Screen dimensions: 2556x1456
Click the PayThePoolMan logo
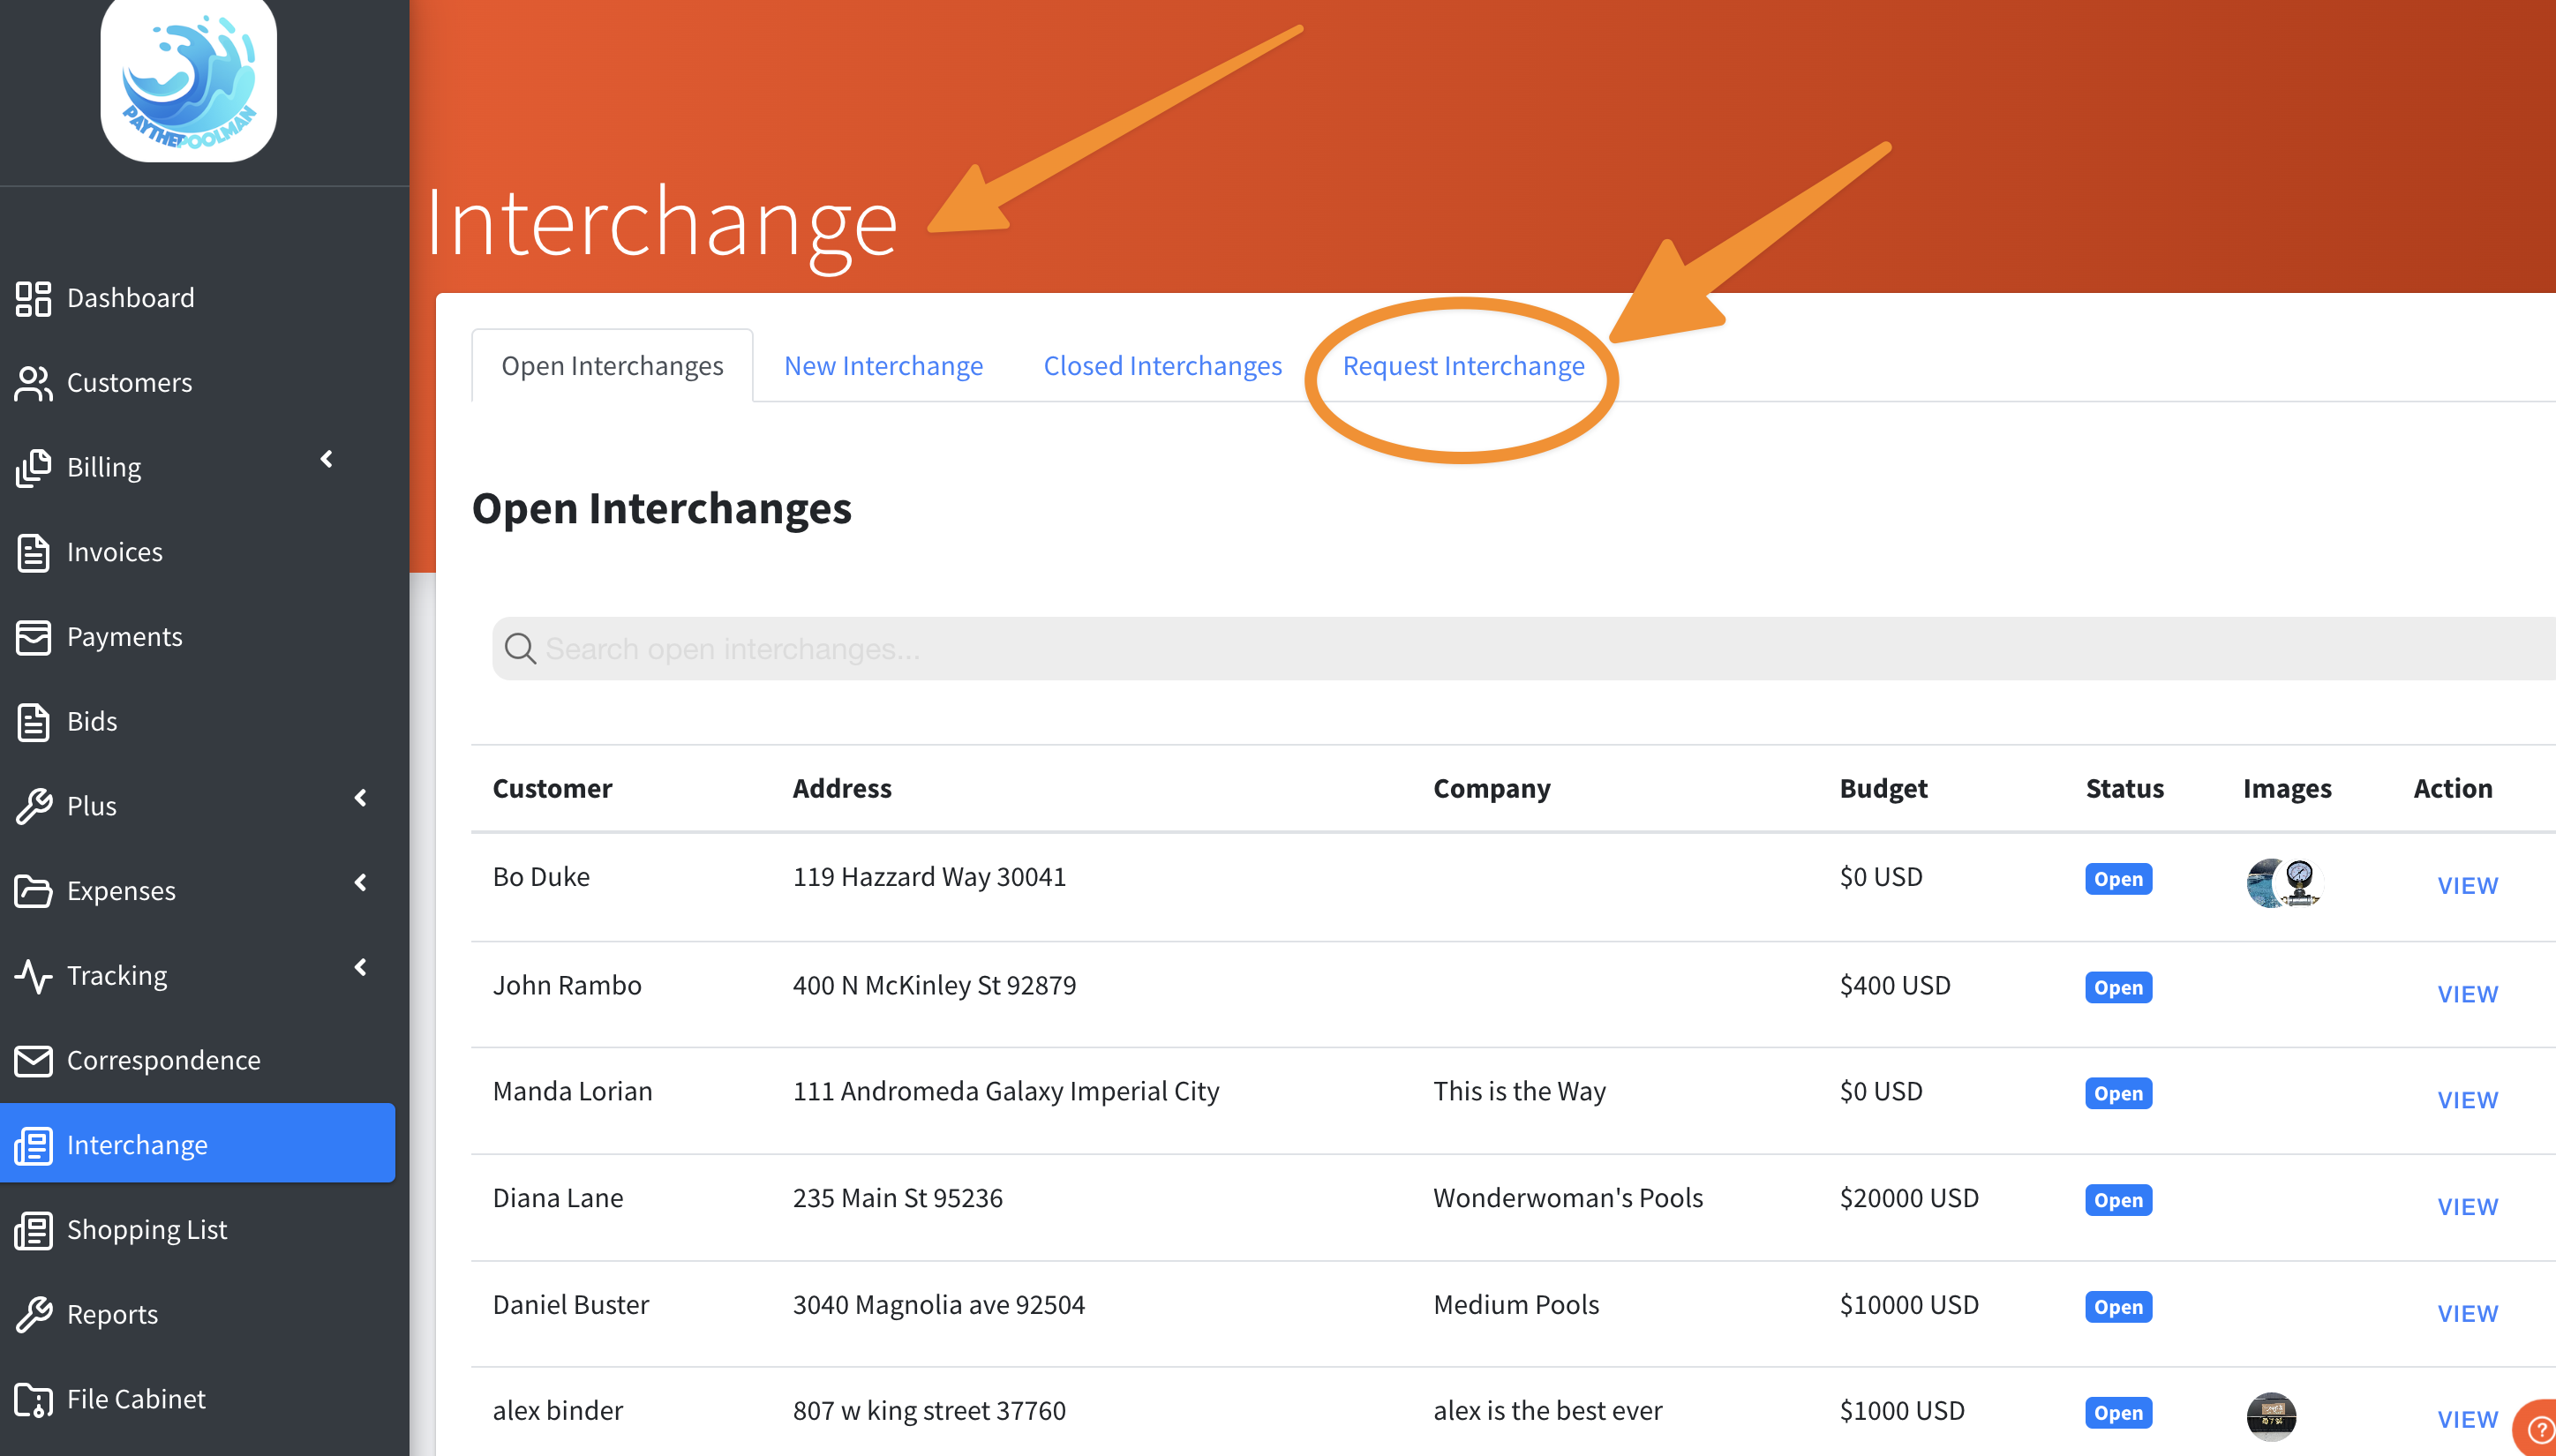coord(189,80)
